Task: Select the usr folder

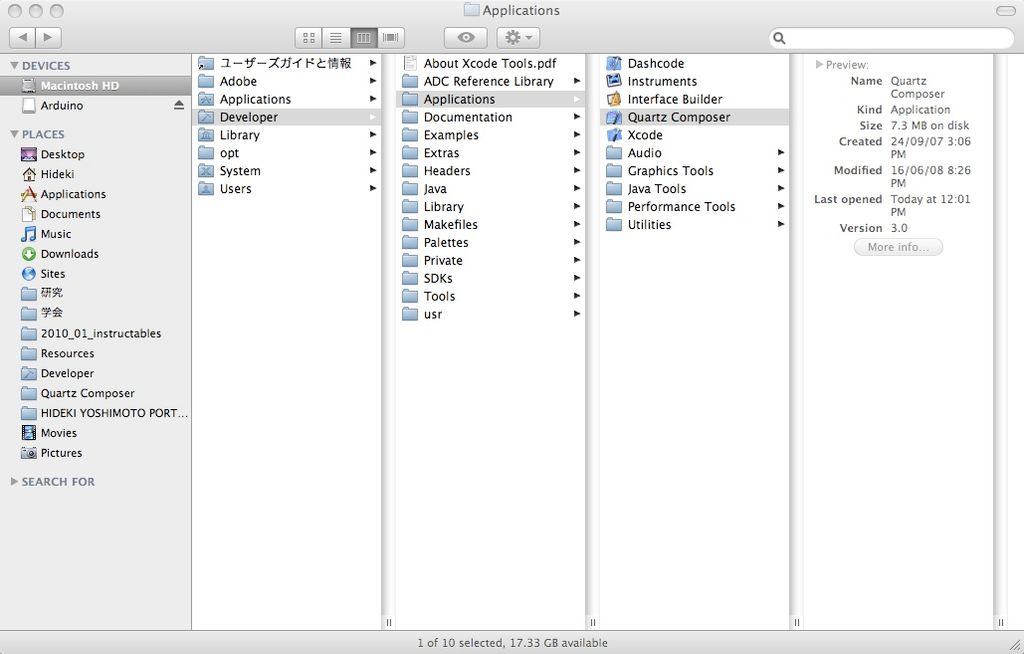Action: tap(491, 314)
